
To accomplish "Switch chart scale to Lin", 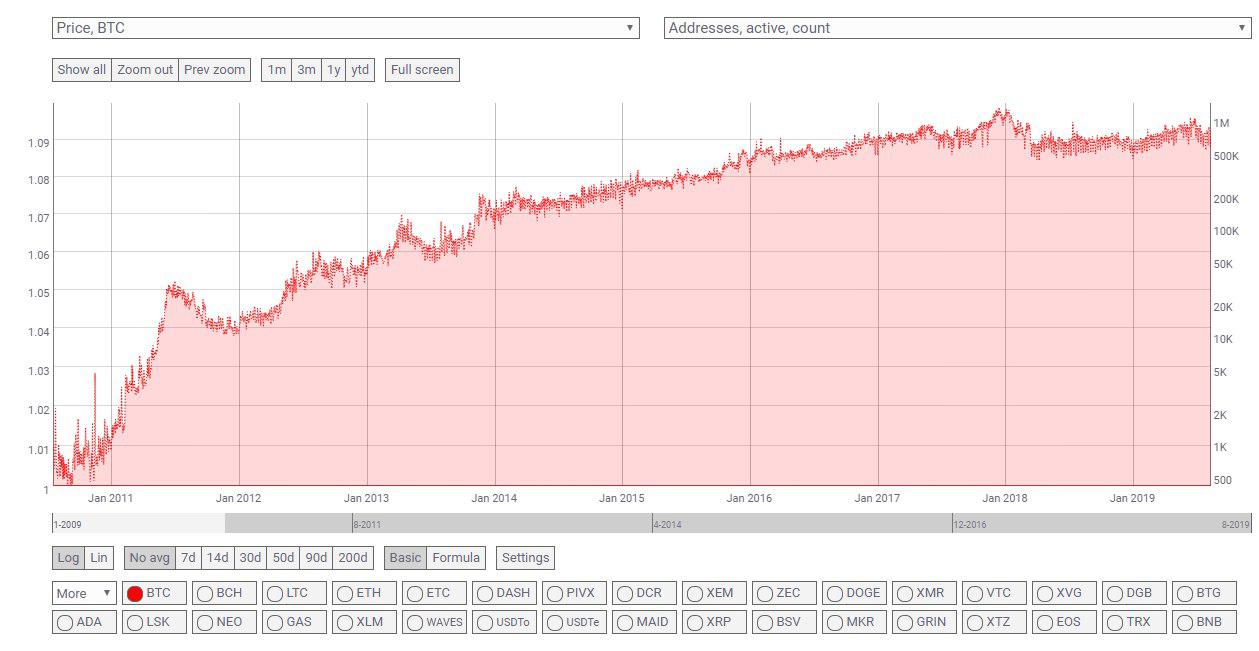I will [98, 558].
